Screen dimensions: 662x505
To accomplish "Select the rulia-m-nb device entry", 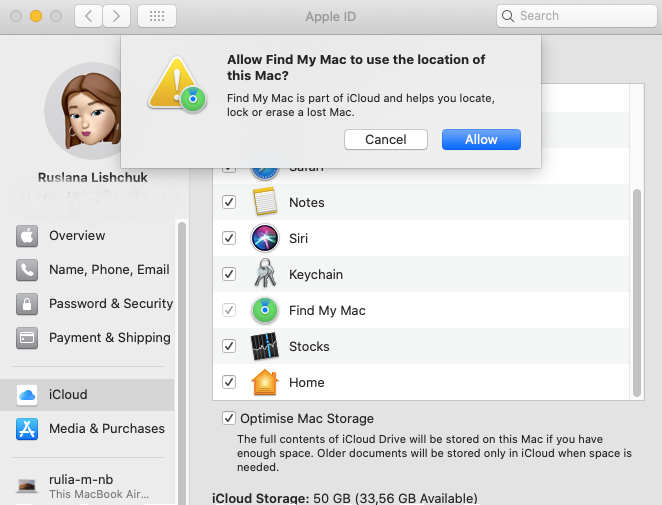I will (89, 486).
